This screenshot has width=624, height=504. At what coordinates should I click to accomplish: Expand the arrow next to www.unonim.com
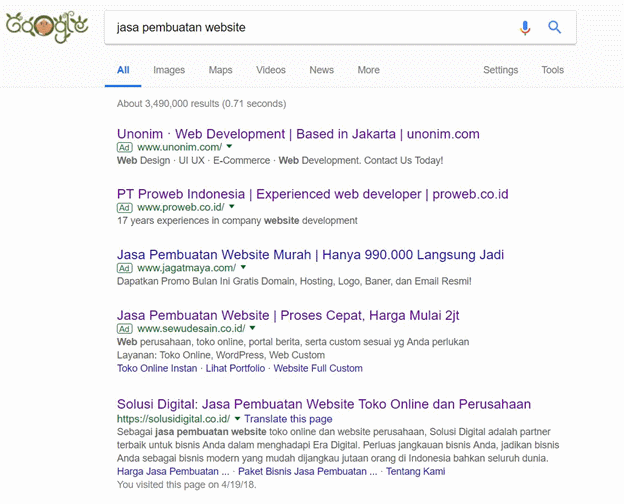tap(229, 147)
